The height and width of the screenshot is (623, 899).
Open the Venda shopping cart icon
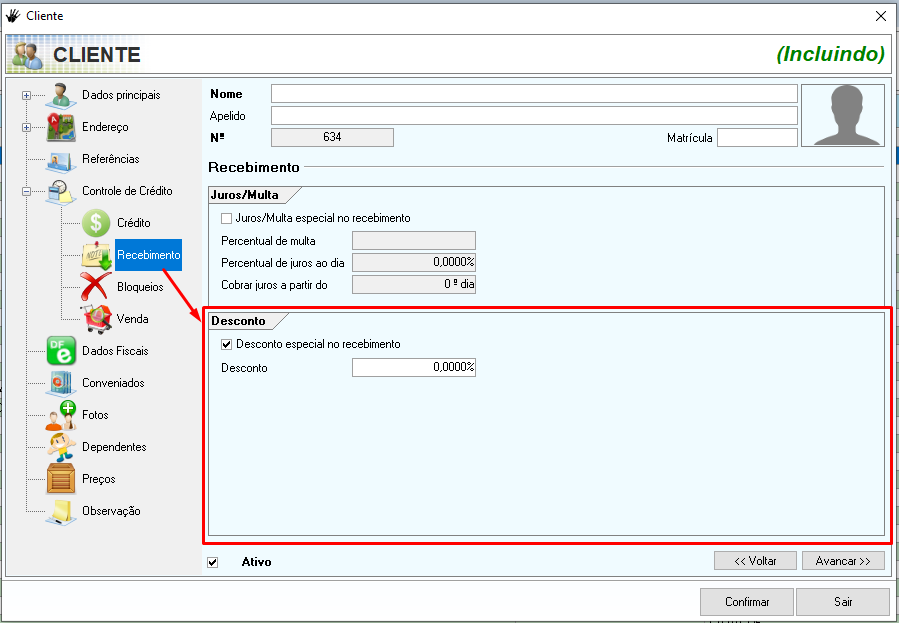pyautogui.click(x=96, y=319)
